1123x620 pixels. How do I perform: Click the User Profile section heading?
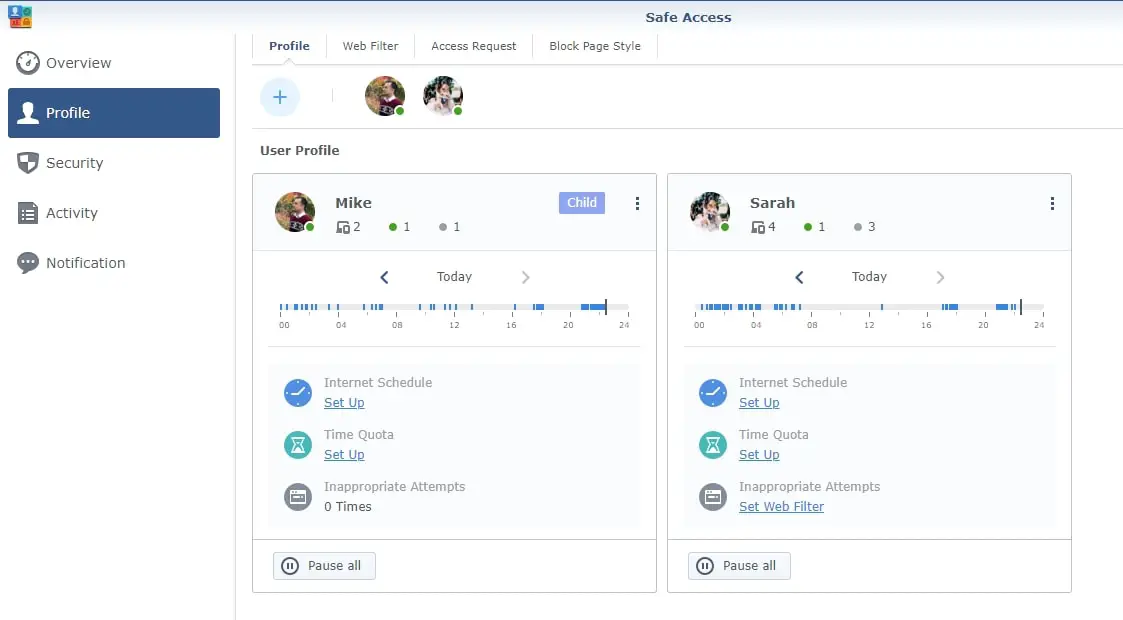[299, 150]
